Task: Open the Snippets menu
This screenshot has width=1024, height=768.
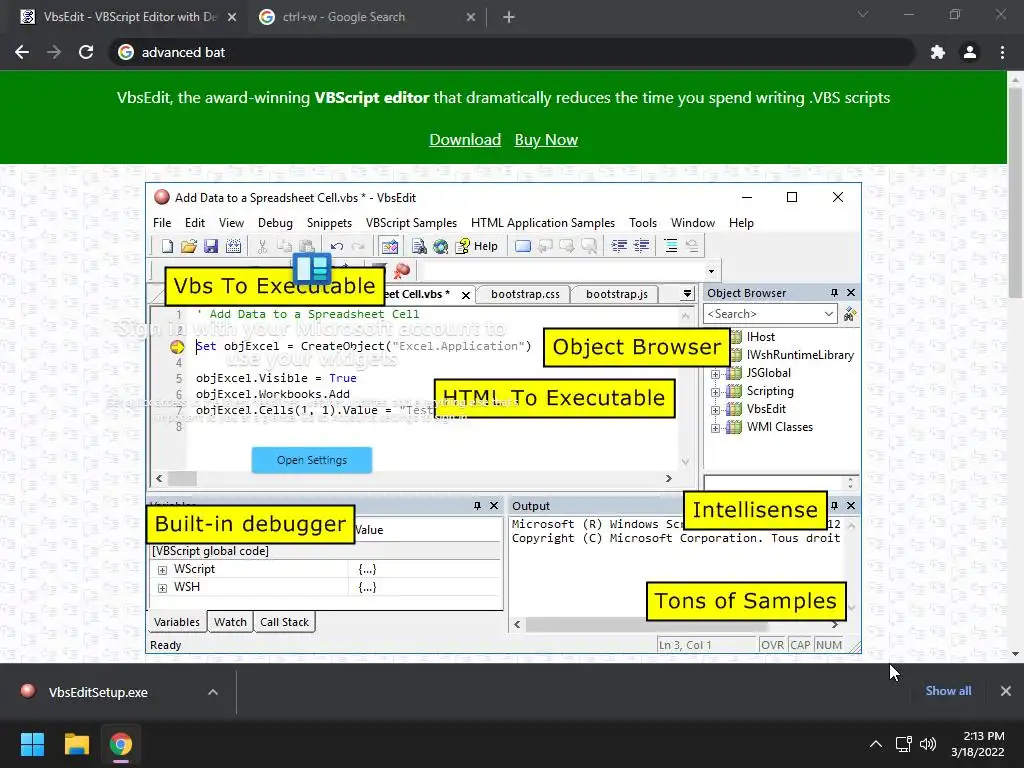Action: point(329,223)
